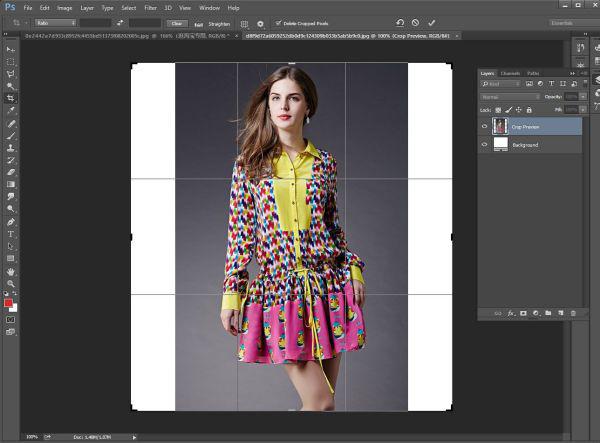This screenshot has height=443, width=600.
Task: Click the red foreground color swatch
Action: point(9,302)
